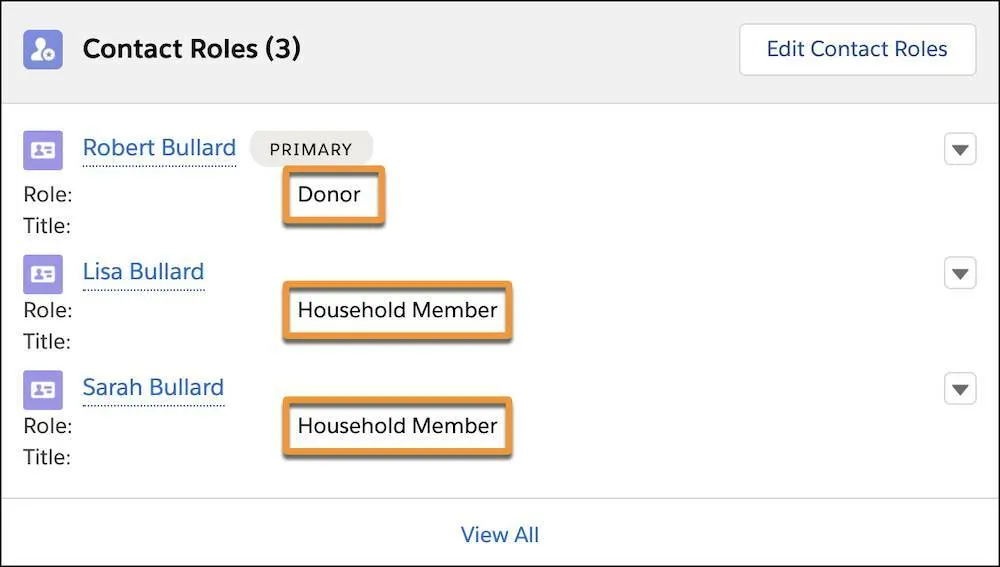Click contact icon beside Robert Bullard
This screenshot has height=567, width=1000.
tap(43, 150)
